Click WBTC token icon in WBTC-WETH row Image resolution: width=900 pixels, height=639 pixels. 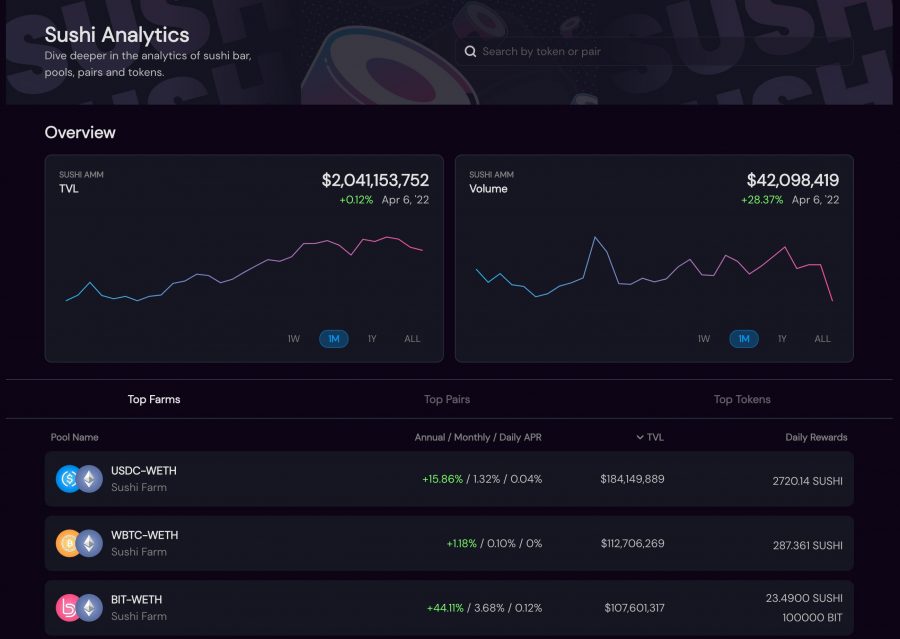pos(68,543)
